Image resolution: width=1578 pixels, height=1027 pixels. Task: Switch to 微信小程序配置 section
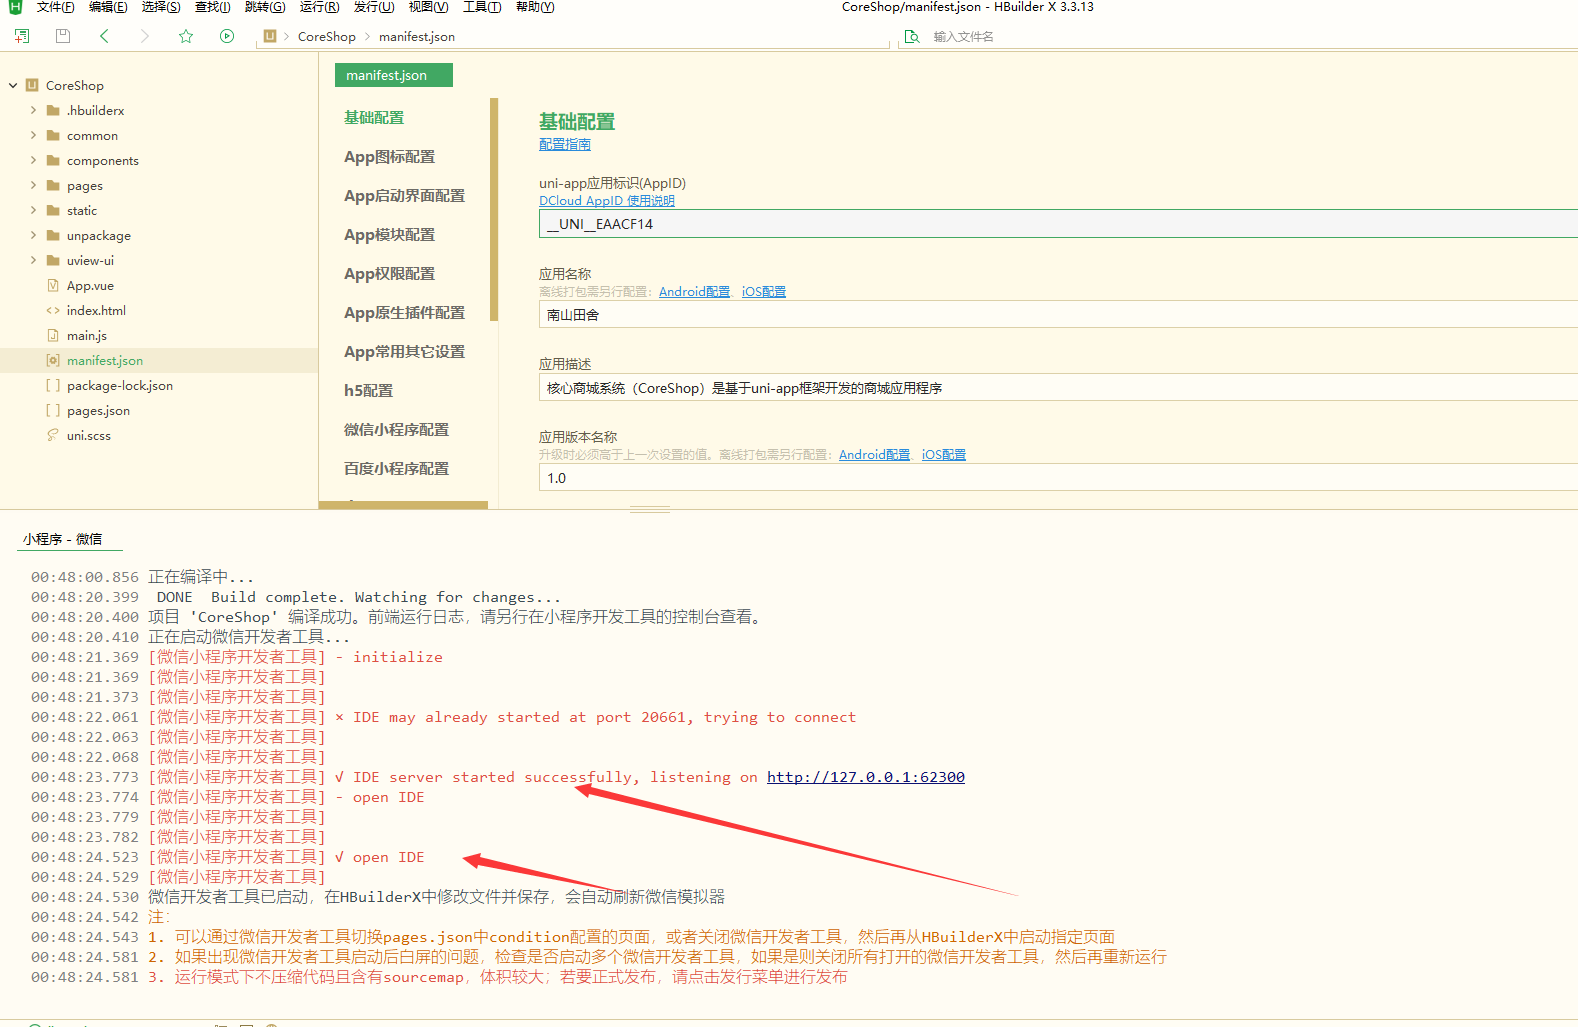[396, 430]
